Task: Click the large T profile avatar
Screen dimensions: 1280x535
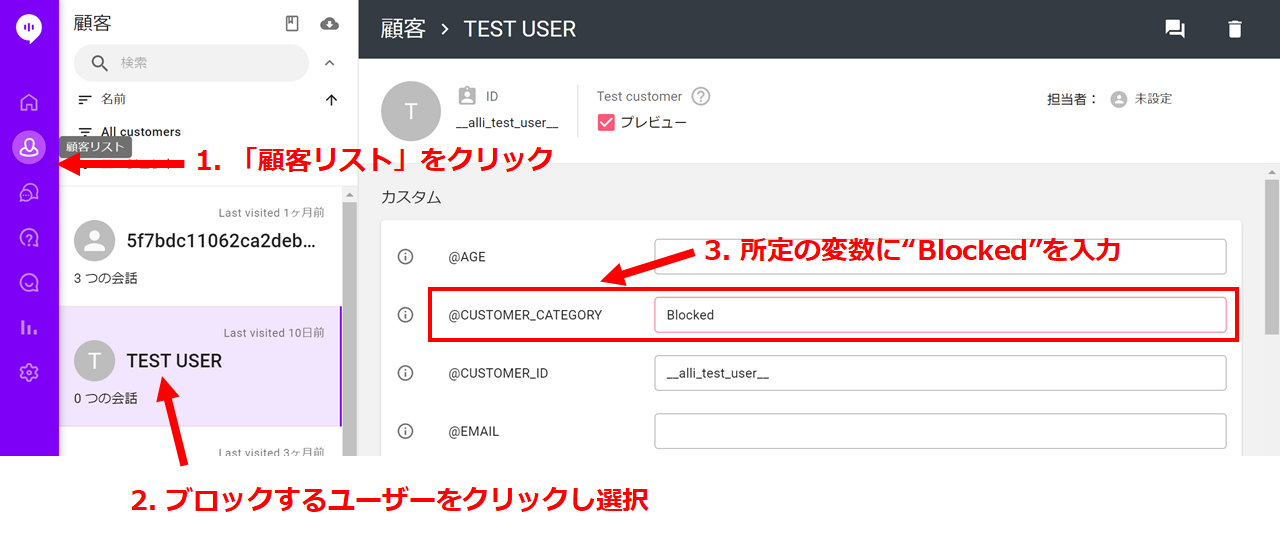Action: coord(411,111)
